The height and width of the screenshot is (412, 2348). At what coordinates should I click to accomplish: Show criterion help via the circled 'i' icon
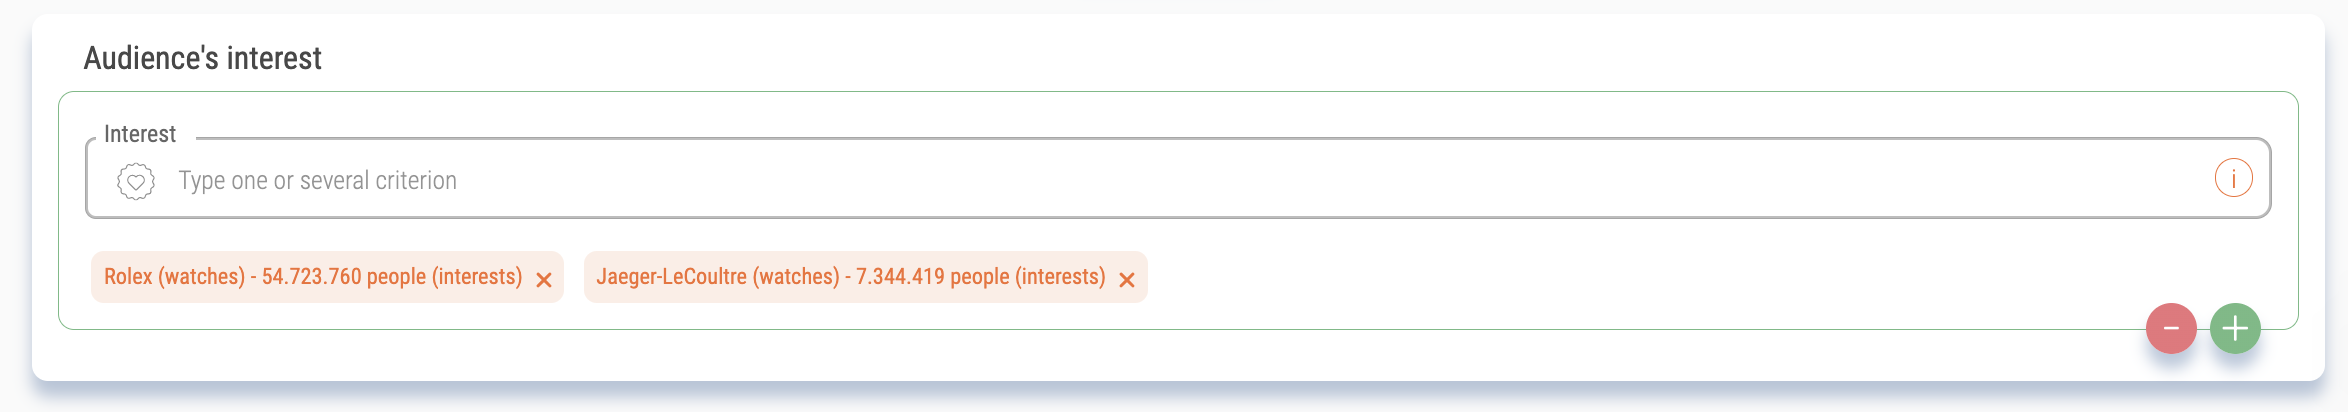point(2233,178)
